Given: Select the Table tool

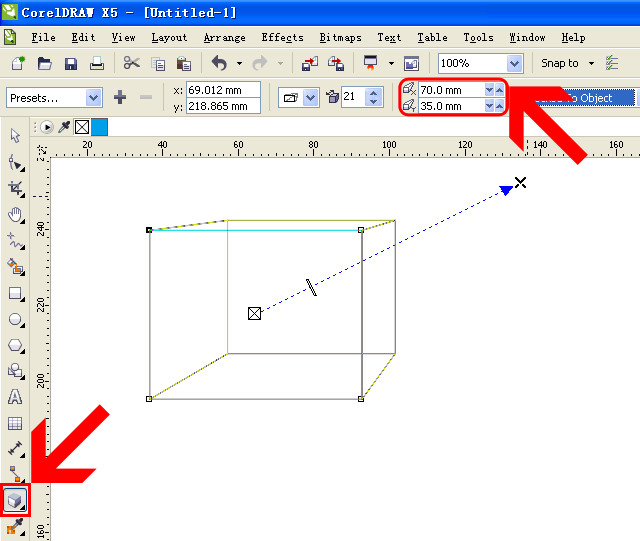Looking at the screenshot, I should (15, 423).
